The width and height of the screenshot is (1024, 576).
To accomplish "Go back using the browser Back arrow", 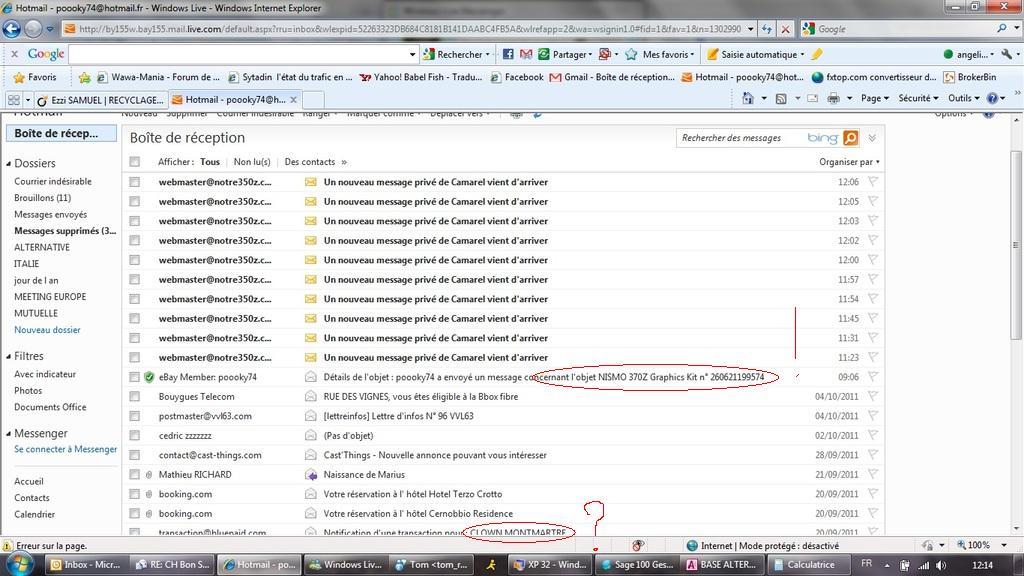I will (12, 29).
